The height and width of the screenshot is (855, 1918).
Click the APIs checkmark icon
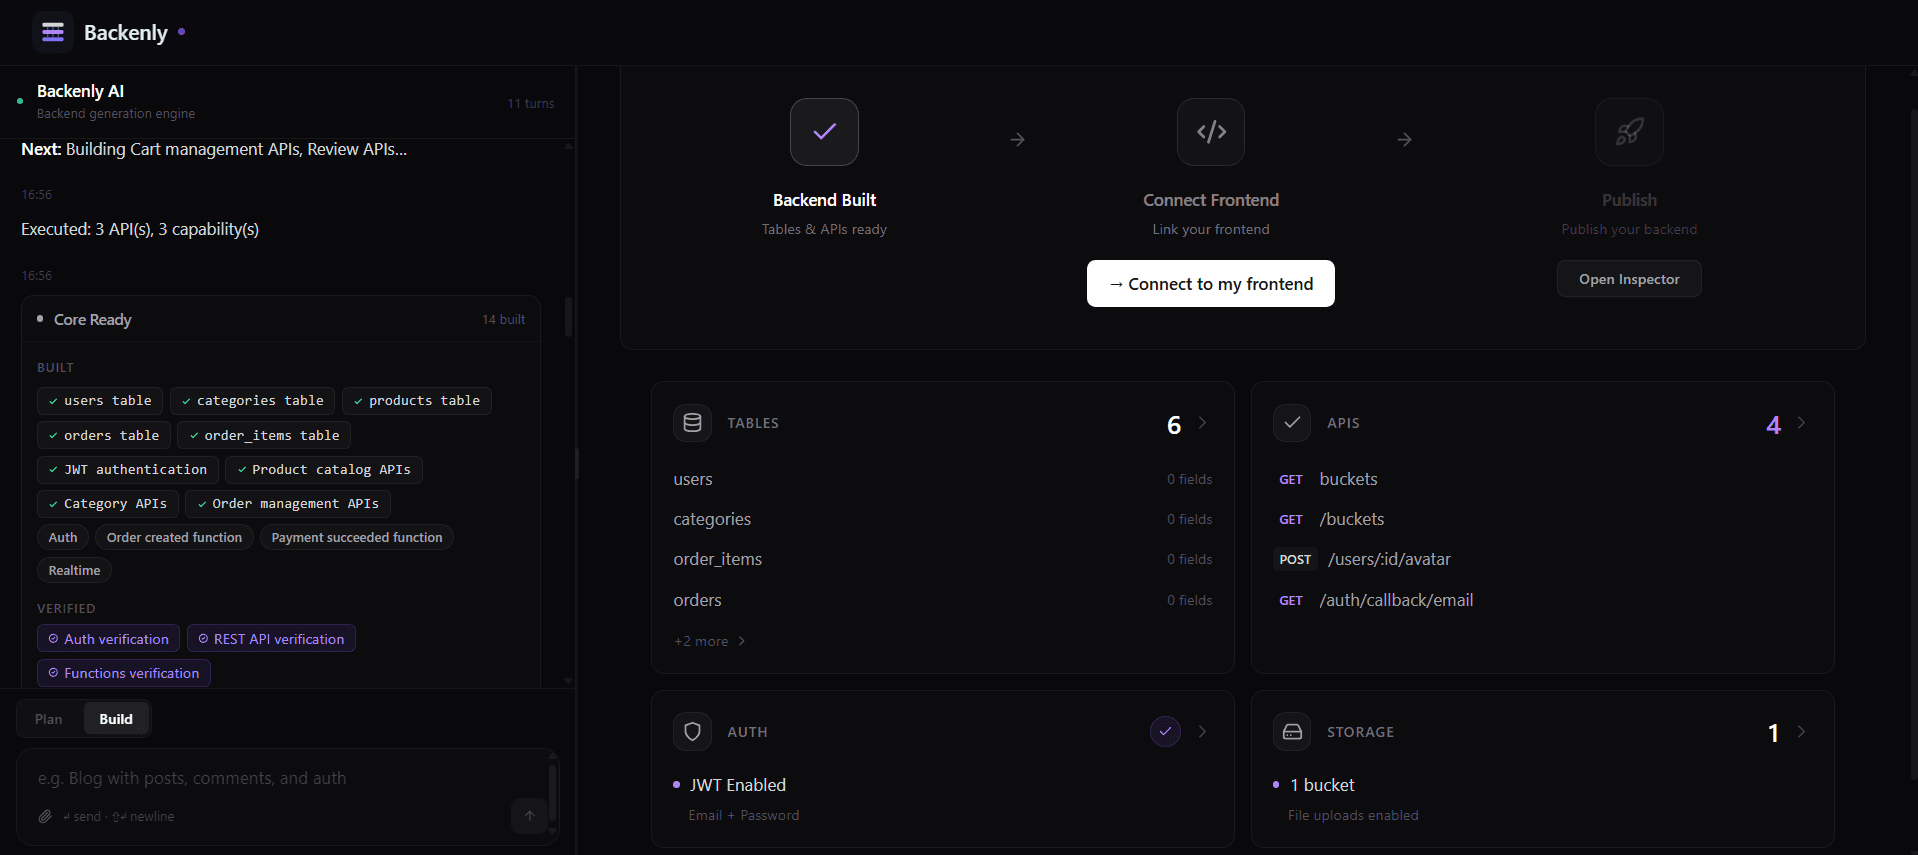pyautogui.click(x=1292, y=423)
